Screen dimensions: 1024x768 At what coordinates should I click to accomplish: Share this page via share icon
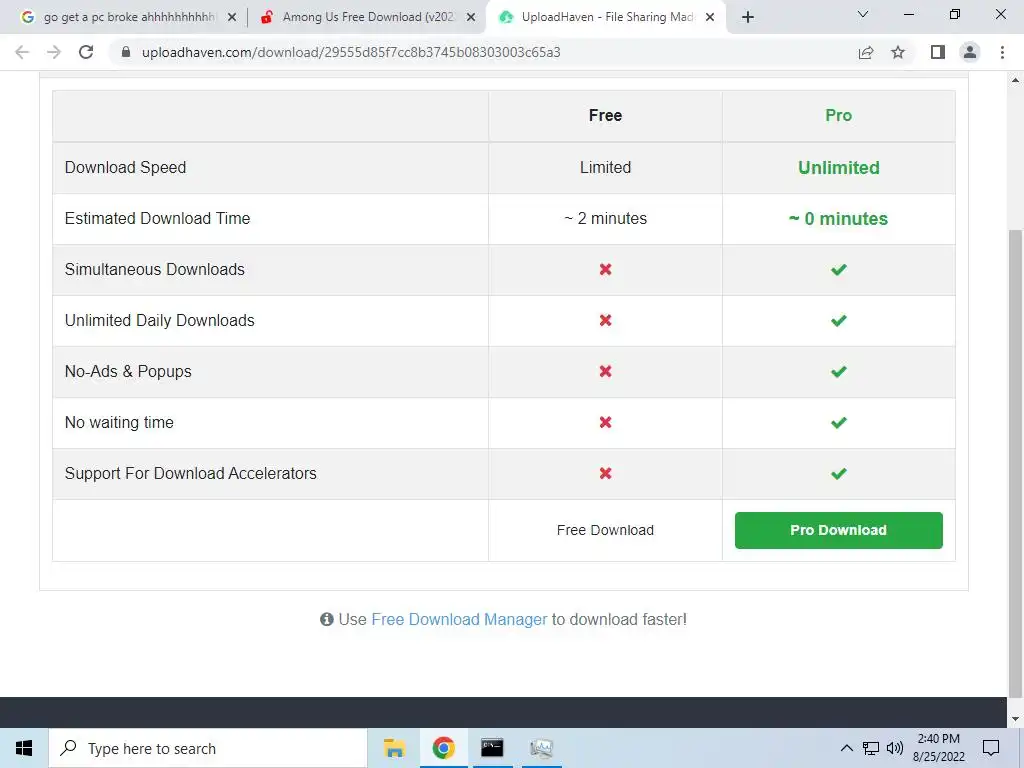pos(866,52)
